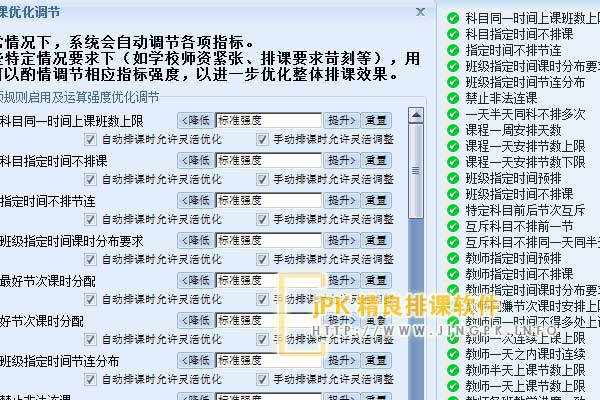The width and height of the screenshot is (600, 400).
Task: Click green check icon beside 班级指定时间不排课
Action: pos(453,194)
